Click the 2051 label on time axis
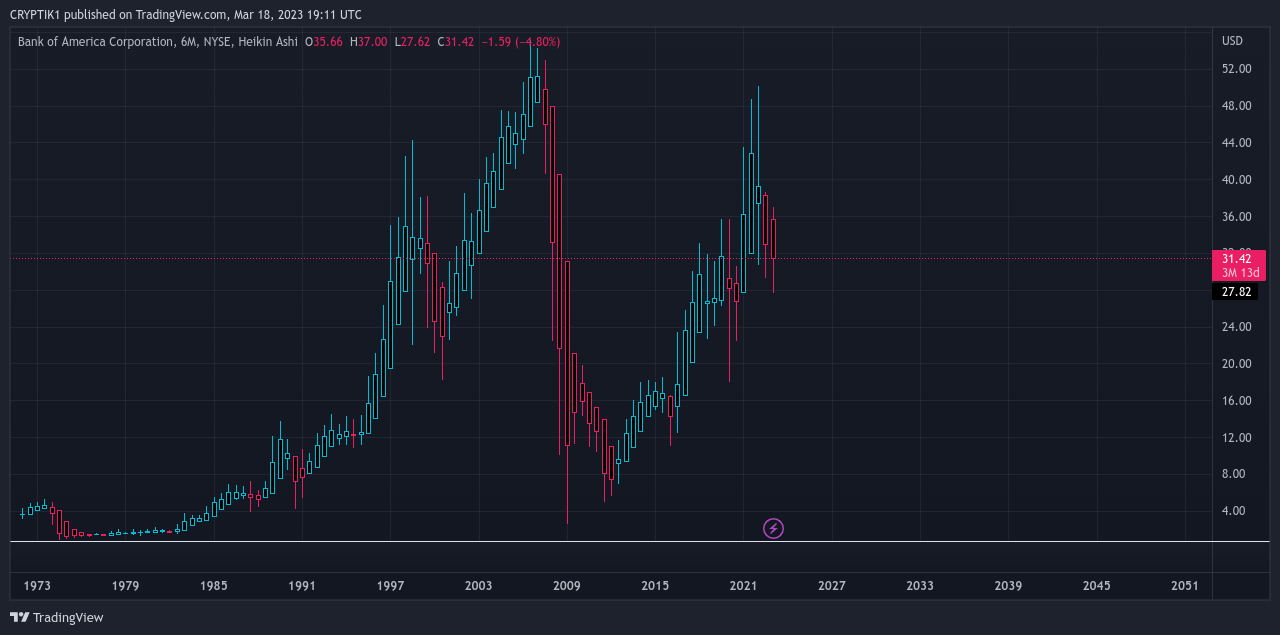This screenshot has height=635, width=1280. tap(1185, 586)
